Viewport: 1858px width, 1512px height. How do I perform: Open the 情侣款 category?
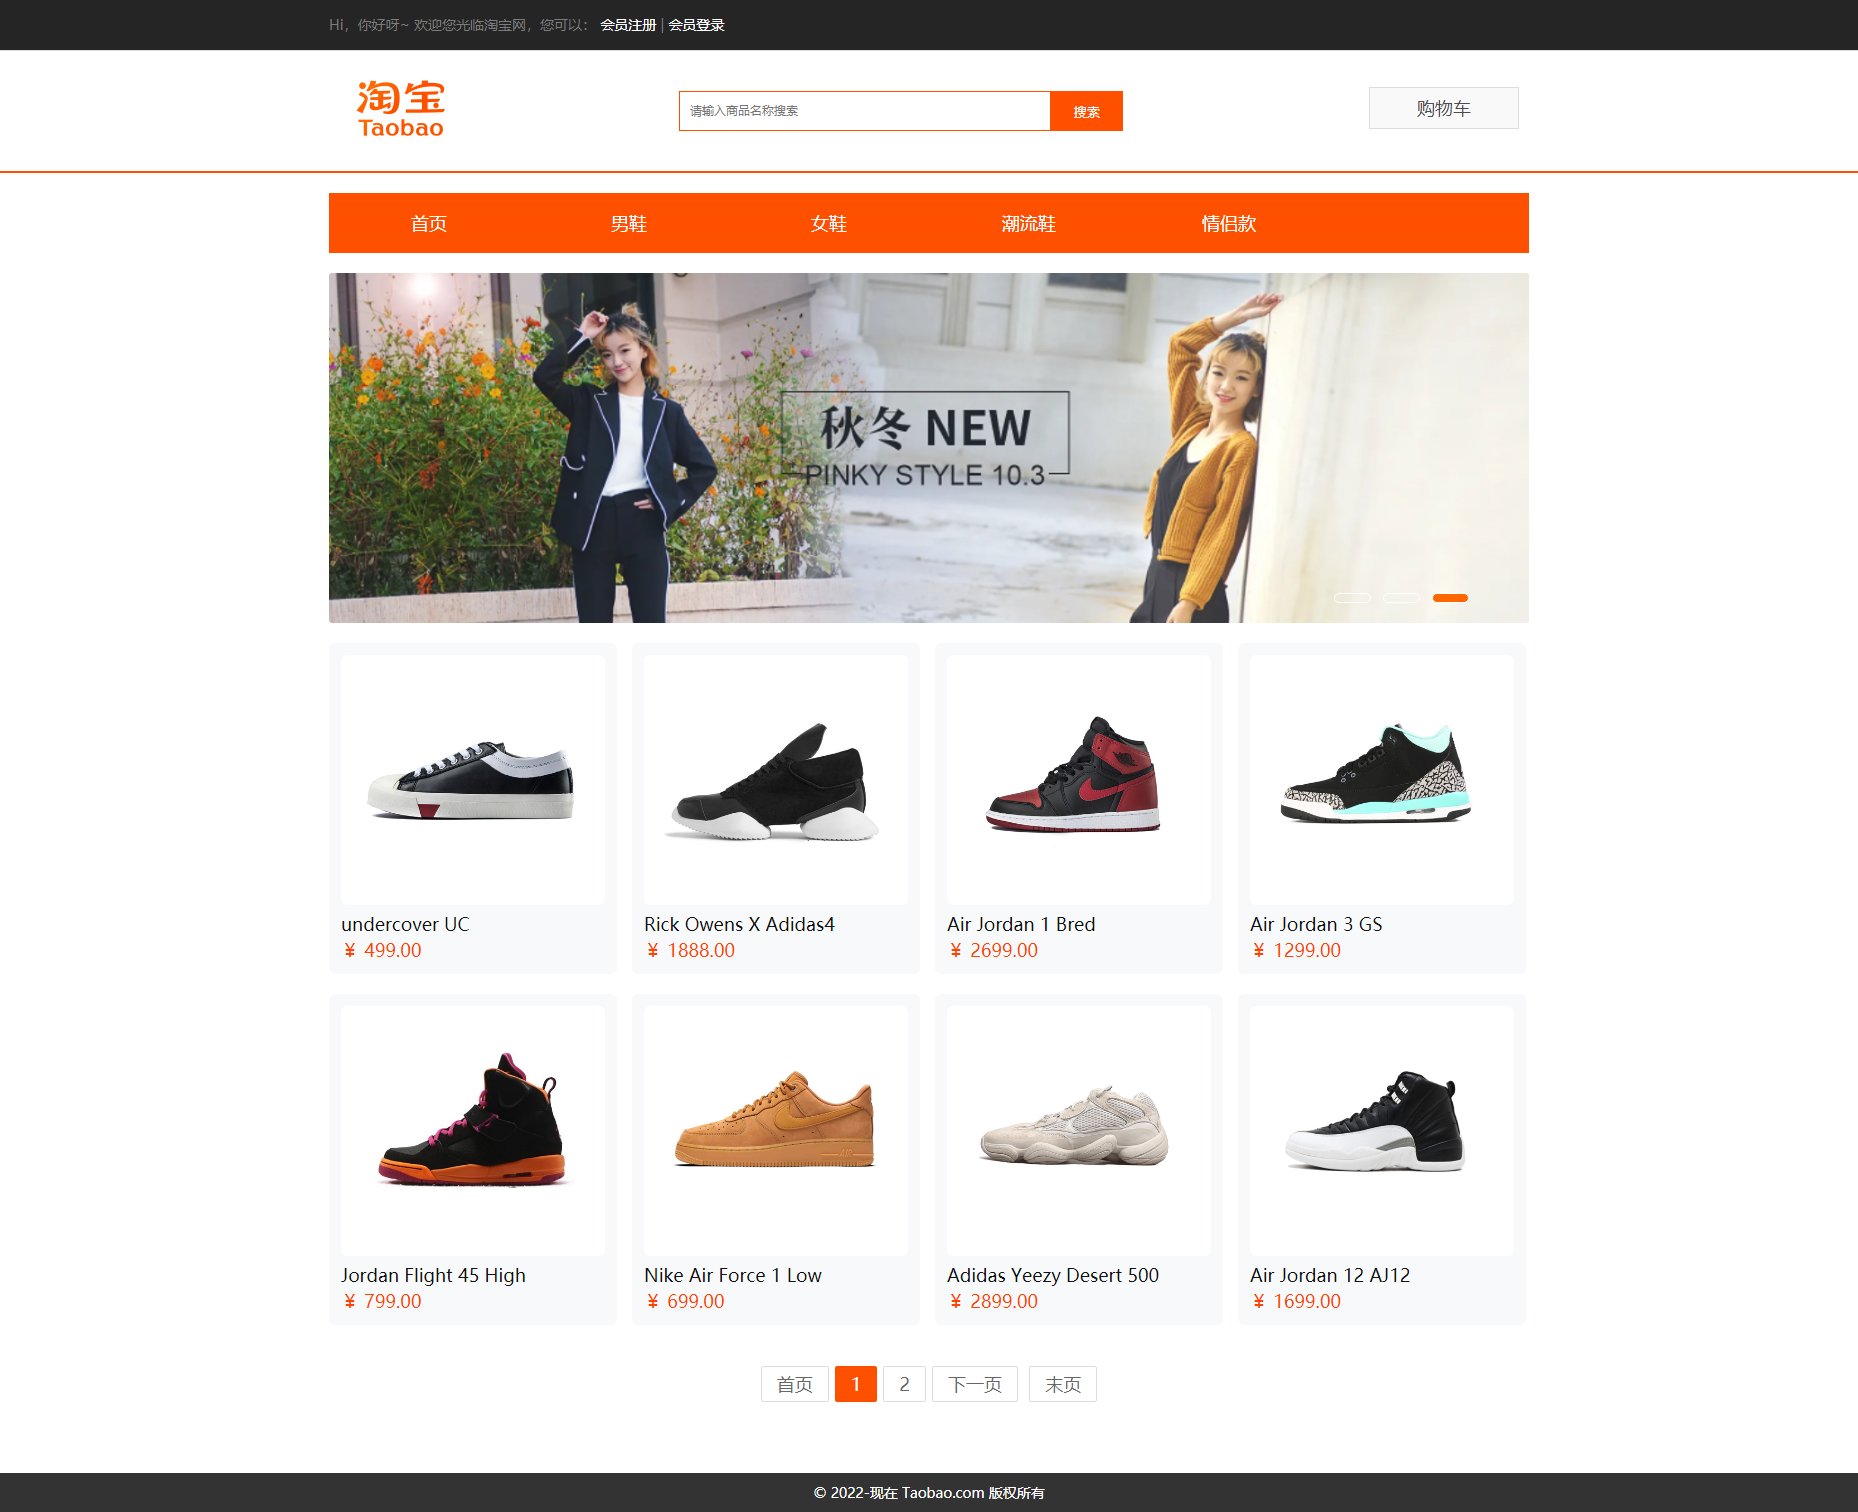click(1229, 223)
